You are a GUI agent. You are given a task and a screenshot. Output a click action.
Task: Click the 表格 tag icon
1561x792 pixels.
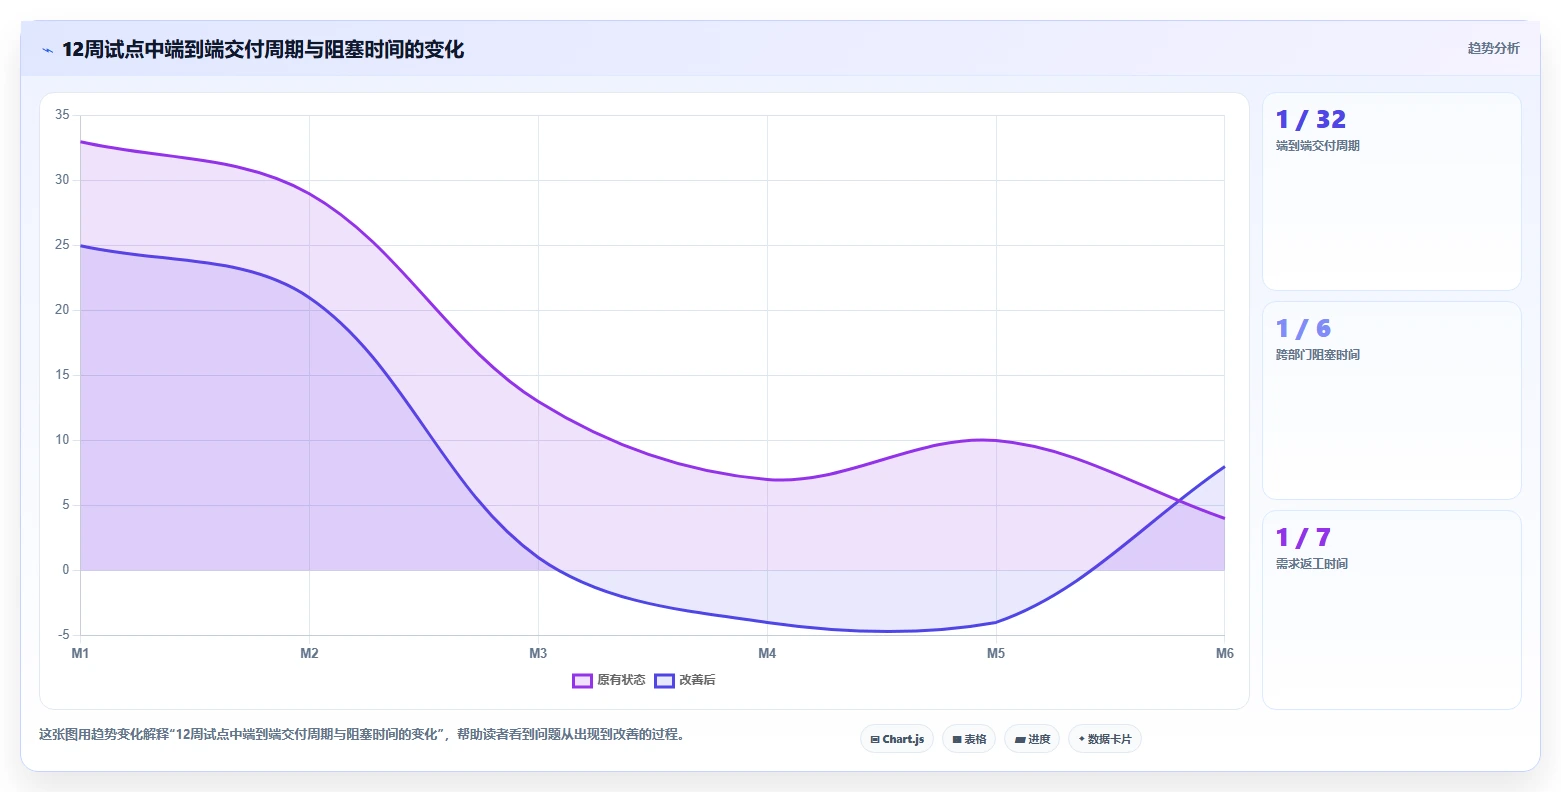pos(957,740)
